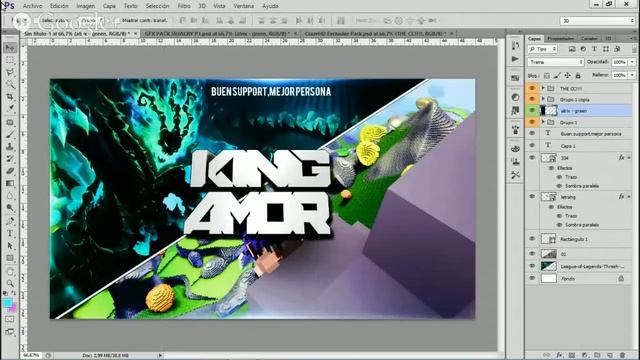This screenshot has height=360, width=640.
Task: Open the Filtro menu
Action: pyautogui.click(x=184, y=6)
